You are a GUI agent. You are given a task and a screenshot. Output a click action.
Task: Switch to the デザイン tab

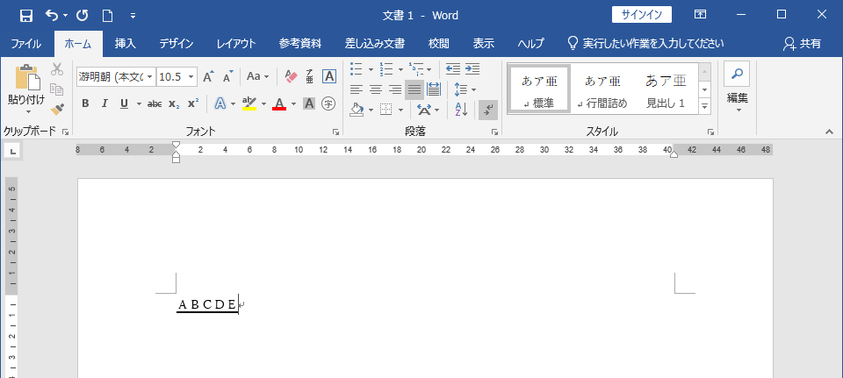176,44
